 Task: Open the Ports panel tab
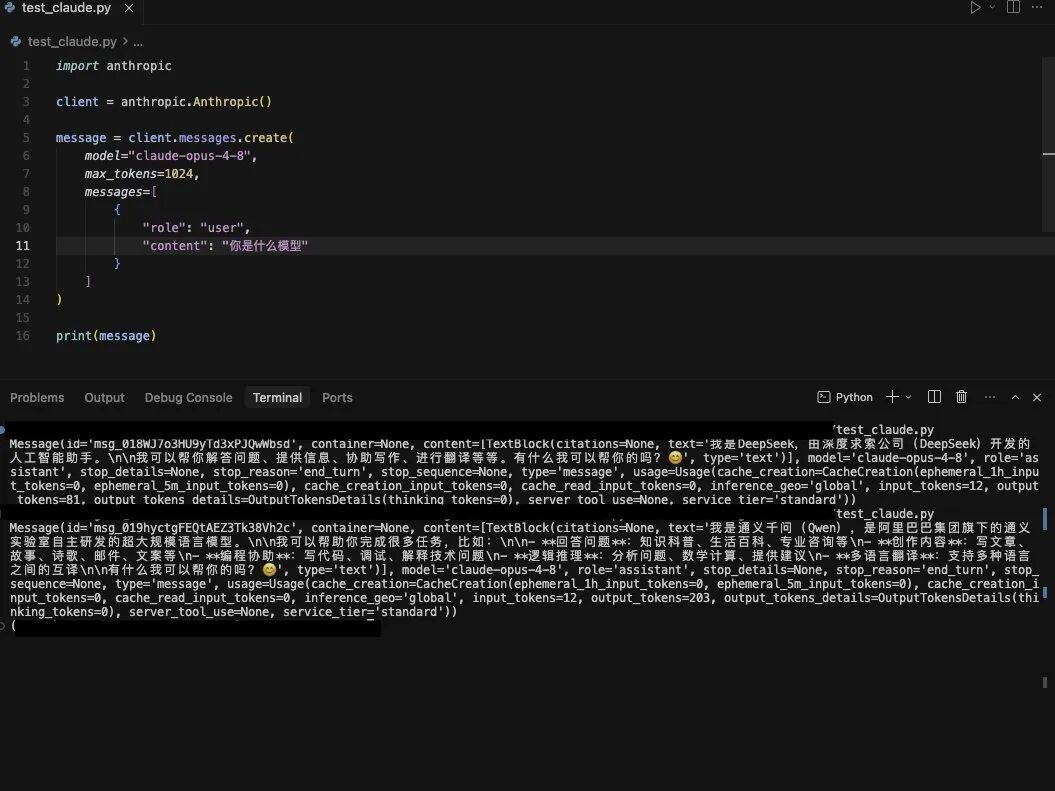pyautogui.click(x=337, y=398)
